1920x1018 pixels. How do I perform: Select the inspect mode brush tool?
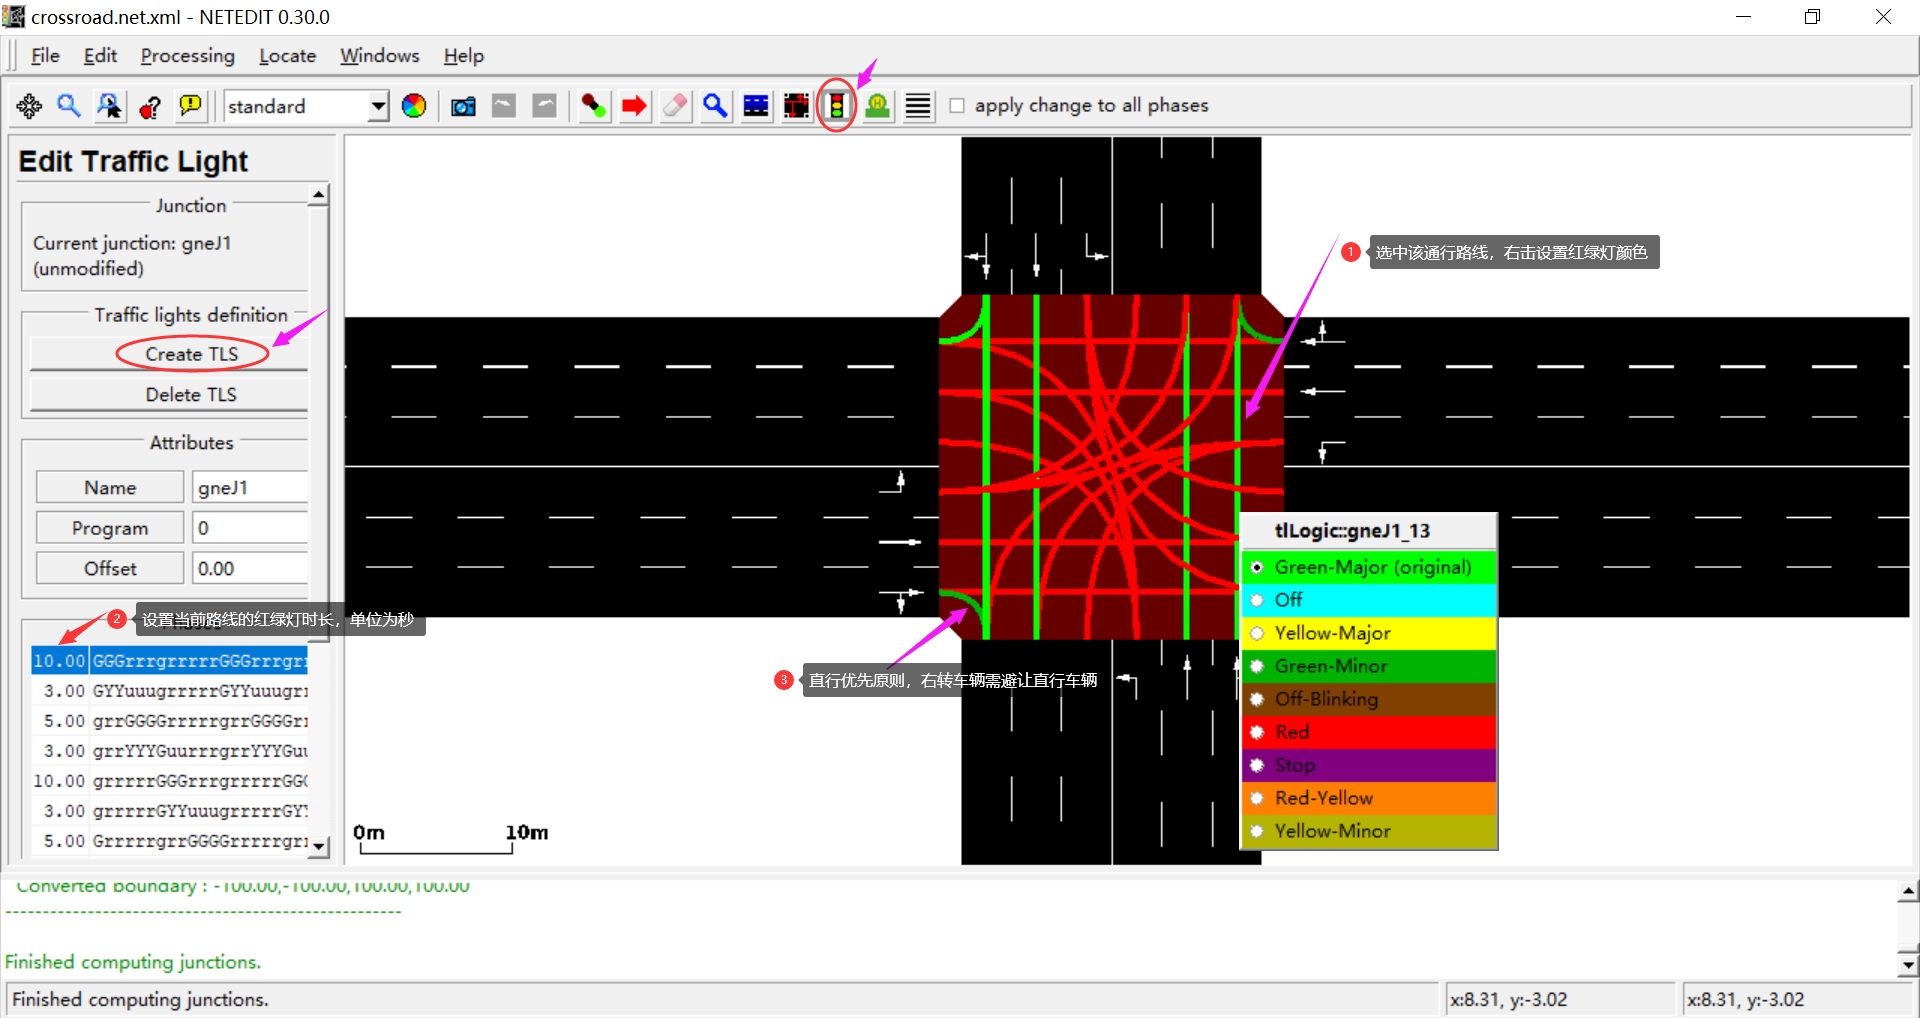(592, 105)
